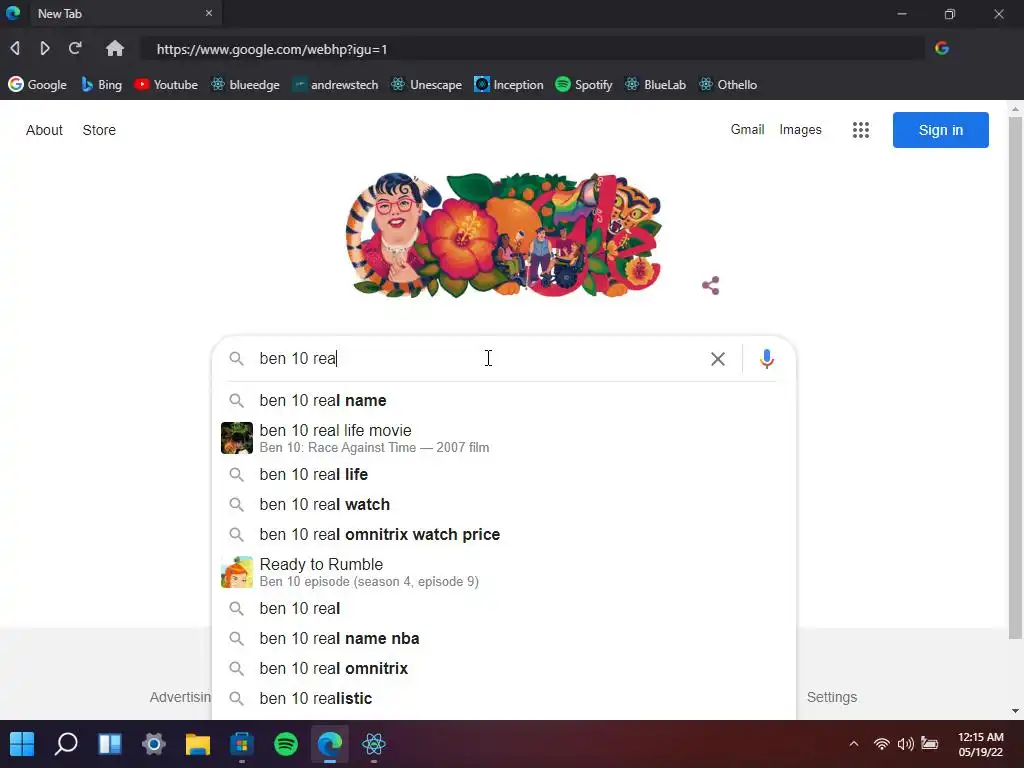The image size is (1024, 768).
Task: Go back with the browser back arrow
Action: (x=15, y=48)
